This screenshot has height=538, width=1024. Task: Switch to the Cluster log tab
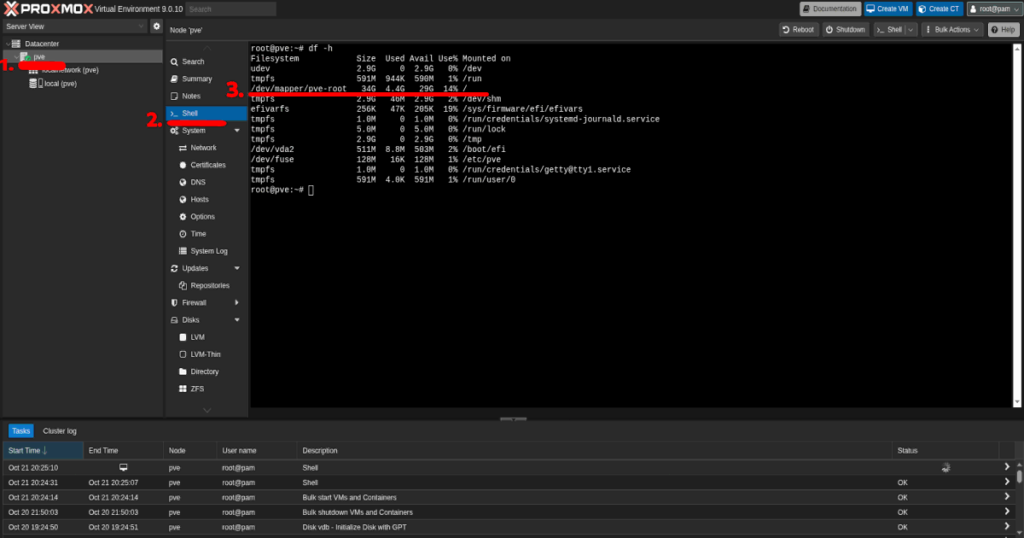(60, 431)
